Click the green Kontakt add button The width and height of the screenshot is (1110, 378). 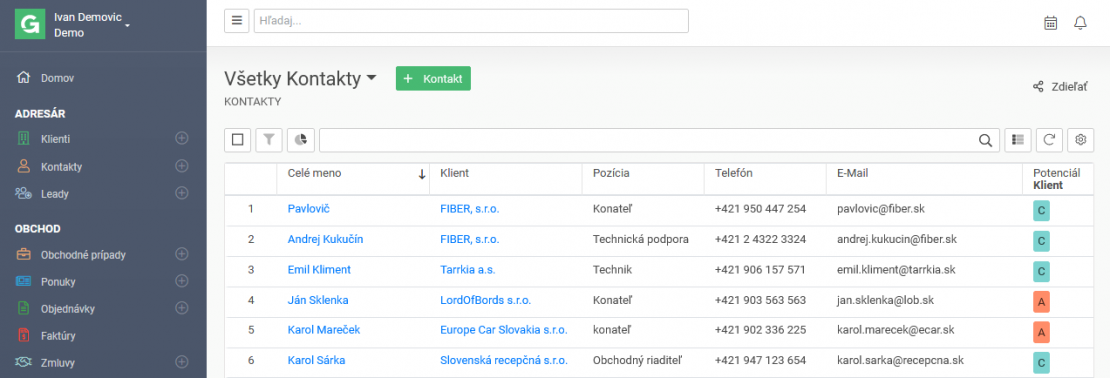coord(433,79)
